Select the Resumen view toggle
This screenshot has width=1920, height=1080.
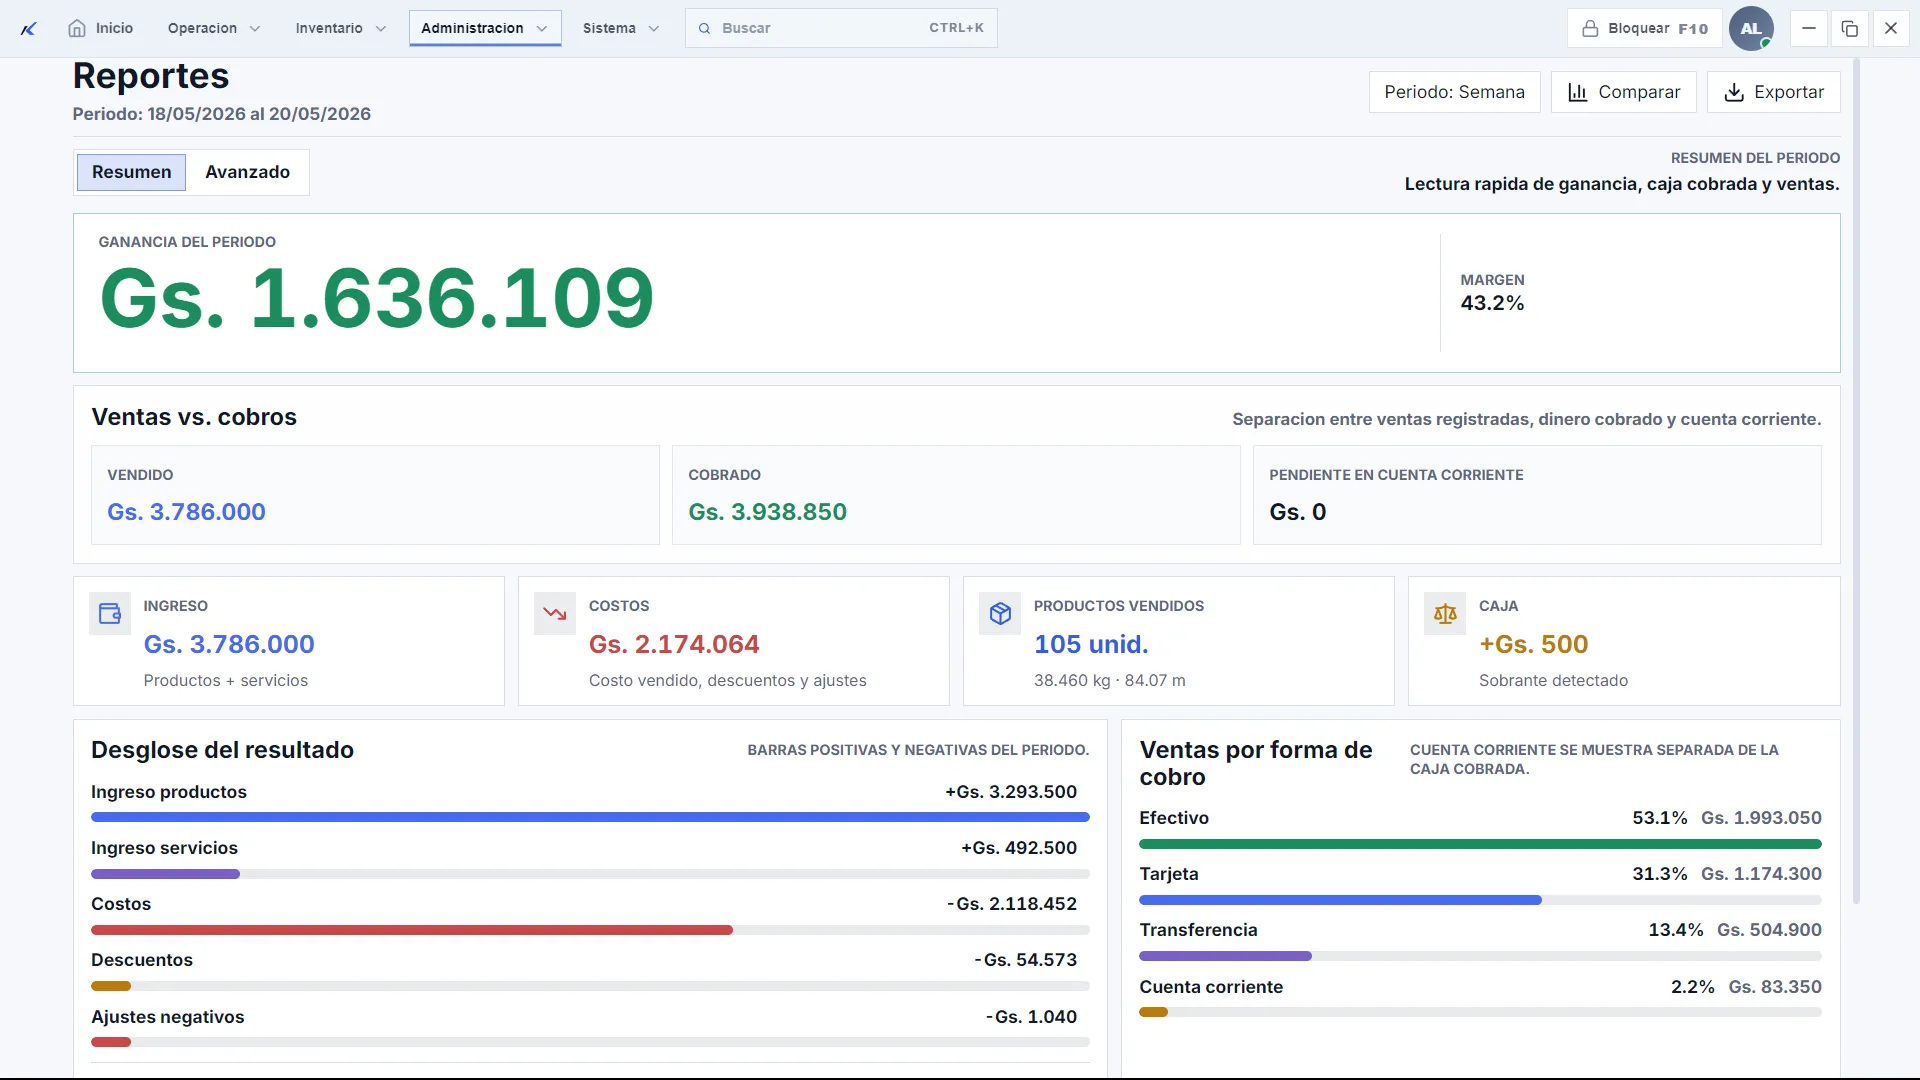click(x=131, y=172)
